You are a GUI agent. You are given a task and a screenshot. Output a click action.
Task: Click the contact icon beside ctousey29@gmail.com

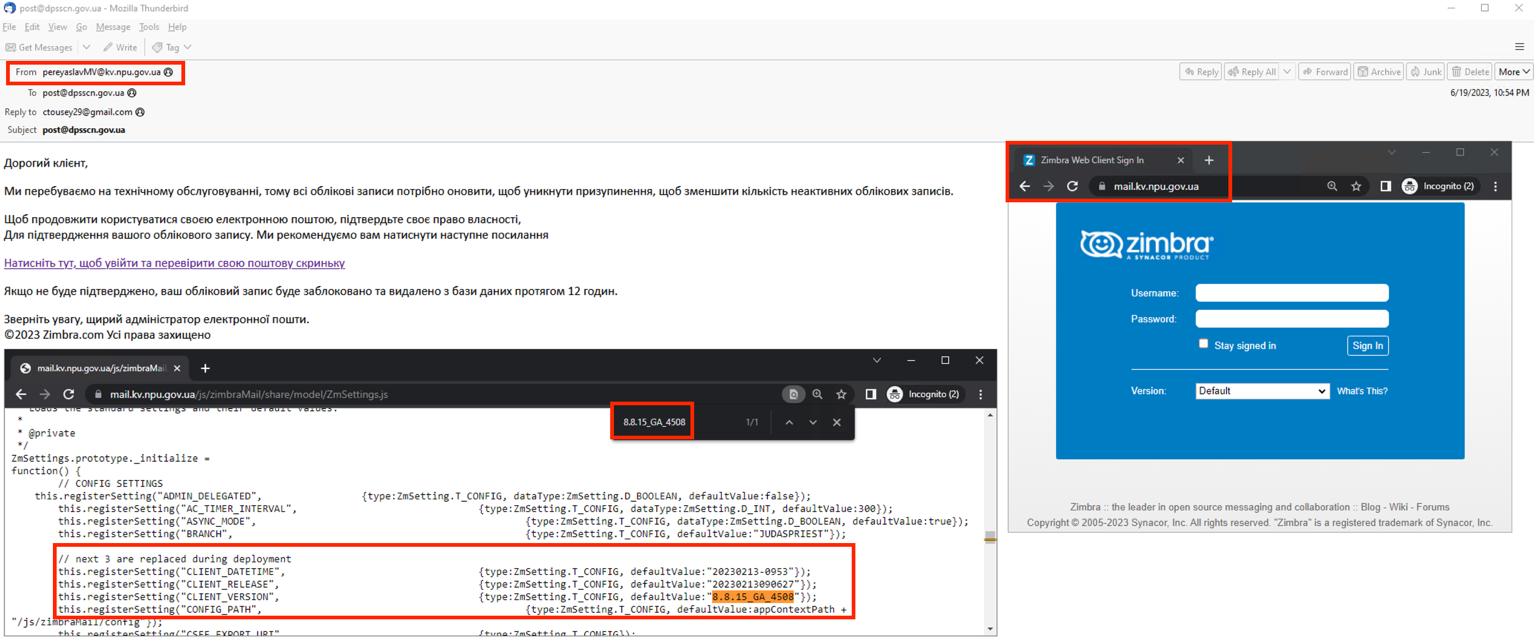coord(140,112)
